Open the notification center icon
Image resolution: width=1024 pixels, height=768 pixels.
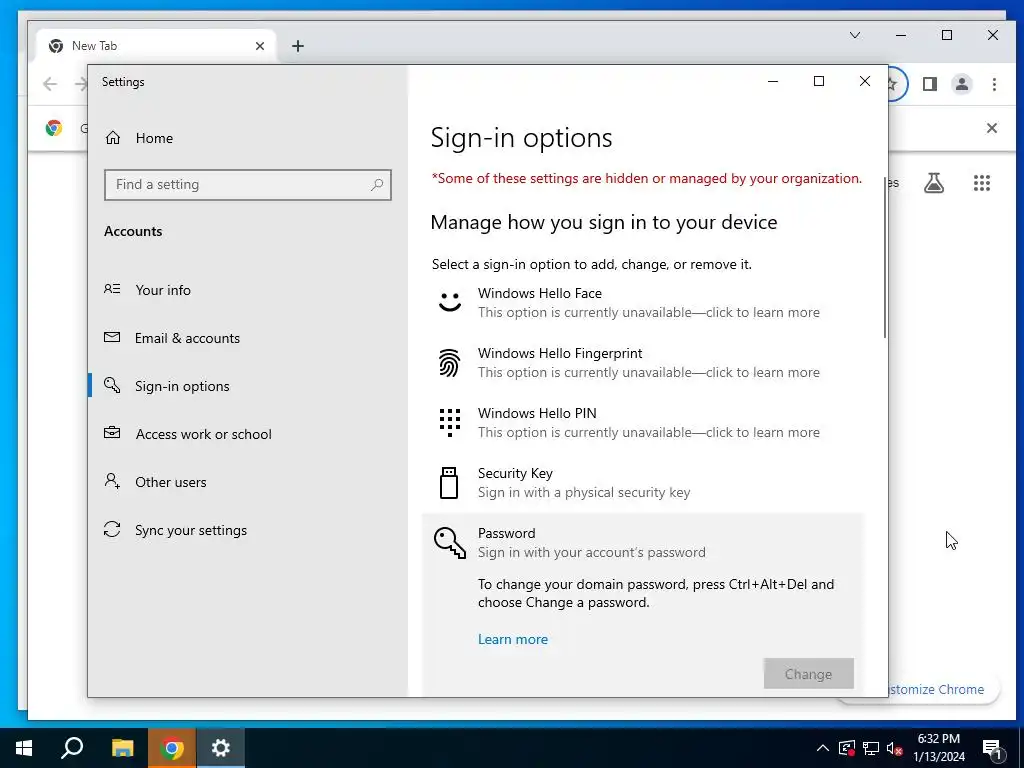(992, 749)
